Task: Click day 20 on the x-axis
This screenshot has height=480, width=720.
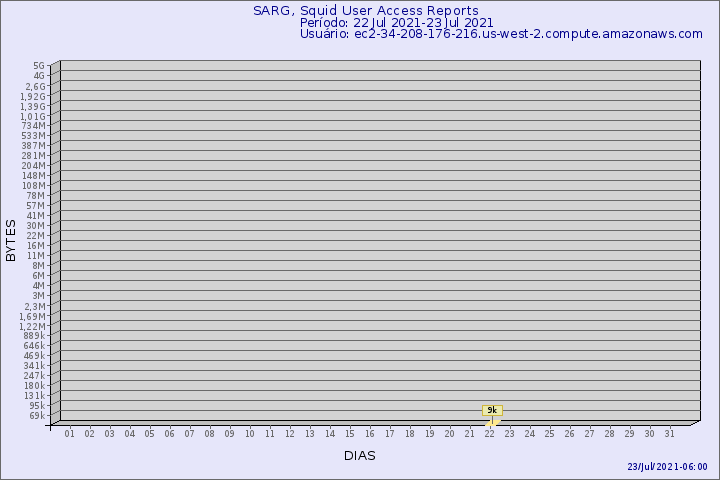Action: [450, 434]
